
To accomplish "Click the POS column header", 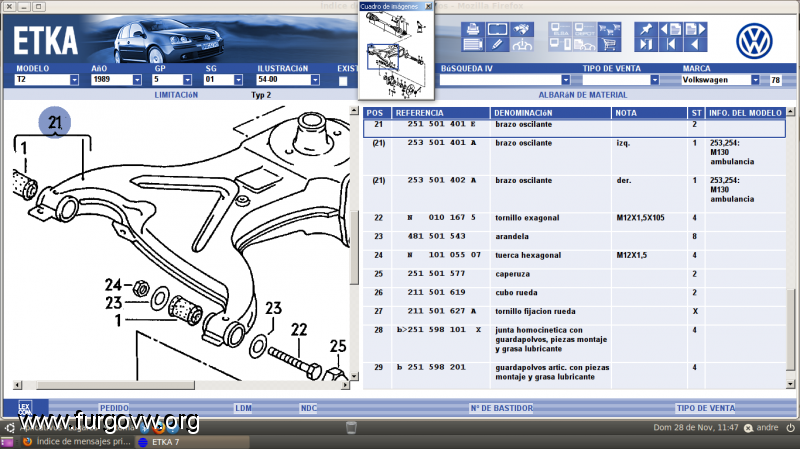I will point(377,113).
